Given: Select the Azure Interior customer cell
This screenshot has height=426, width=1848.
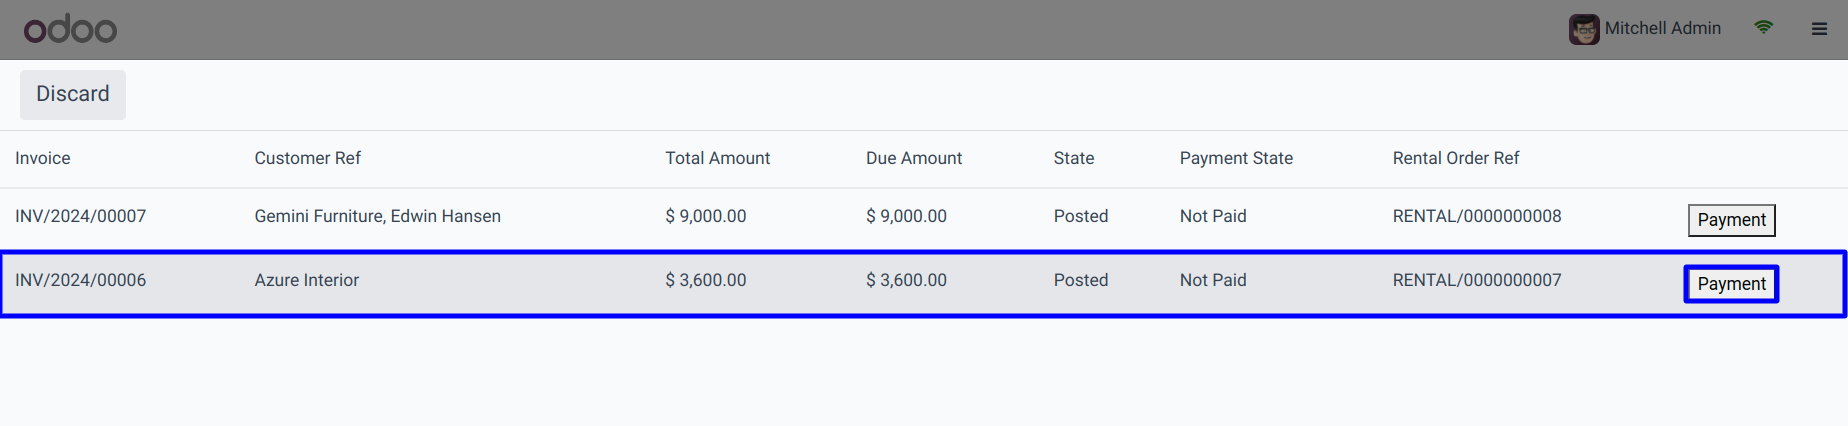Looking at the screenshot, I should coord(307,280).
